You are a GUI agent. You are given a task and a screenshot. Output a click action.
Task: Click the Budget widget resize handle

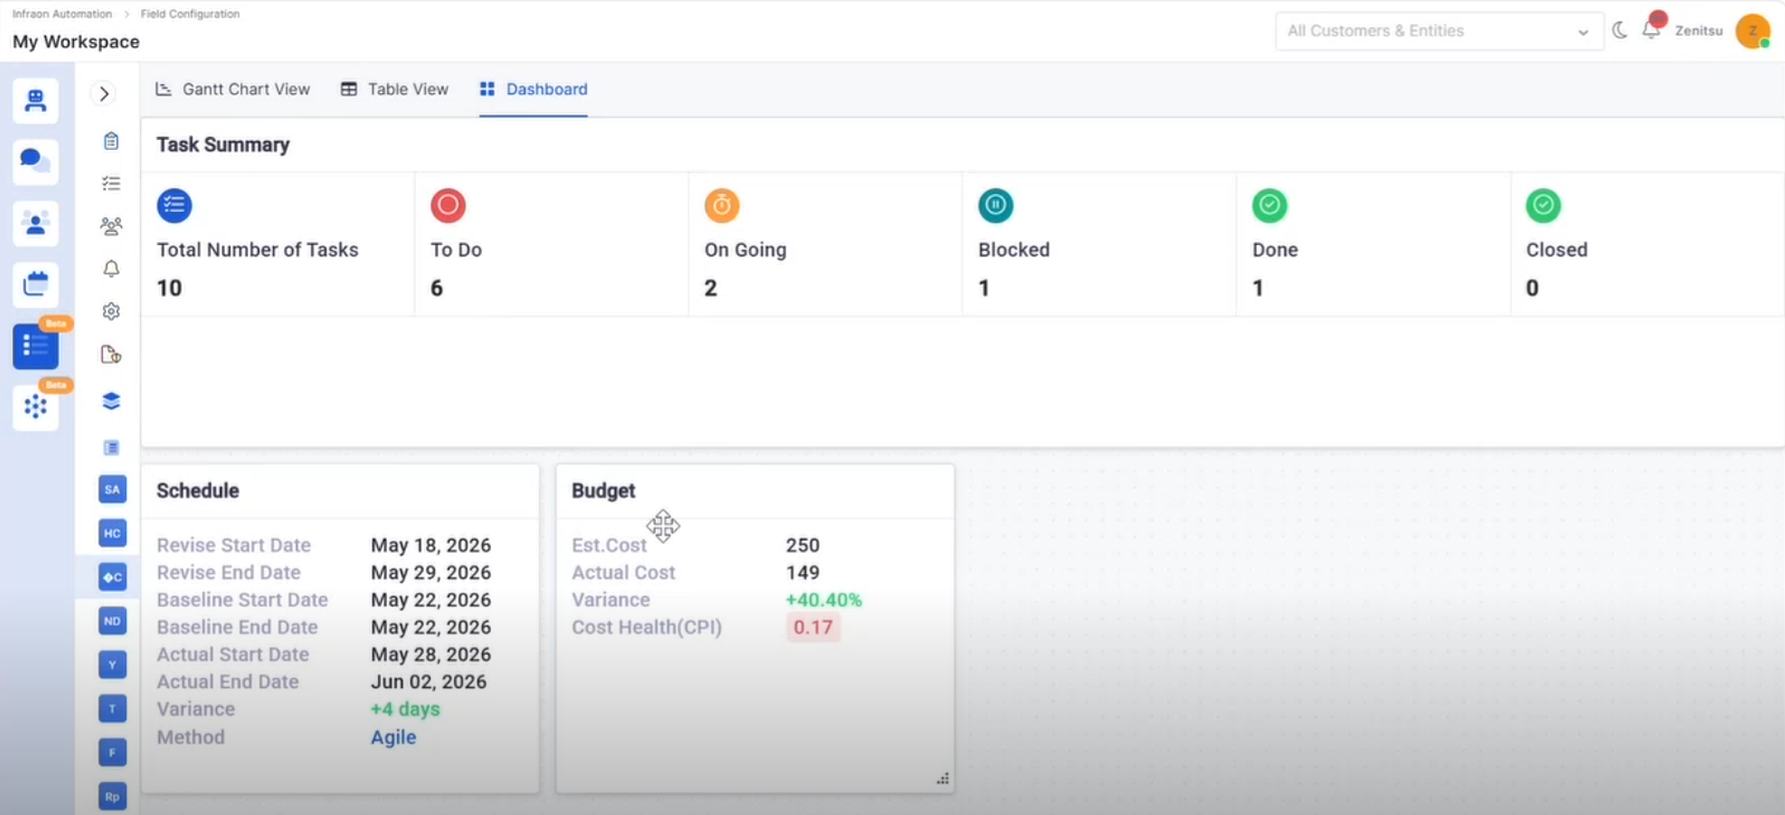point(942,778)
